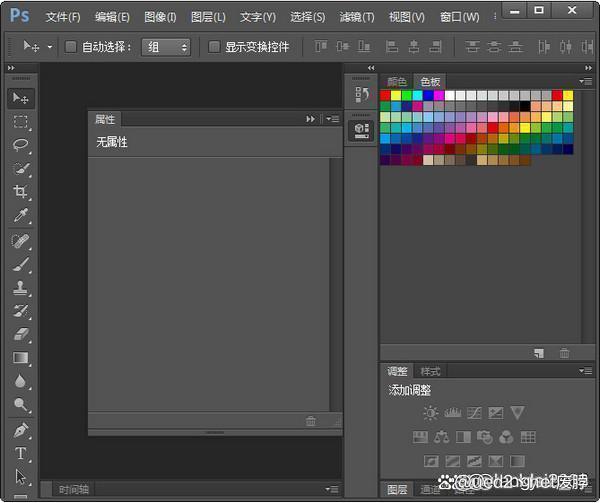Viewport: 600px width, 503px height.
Task: Click the swatches panel trash icon
Action: [x=564, y=352]
